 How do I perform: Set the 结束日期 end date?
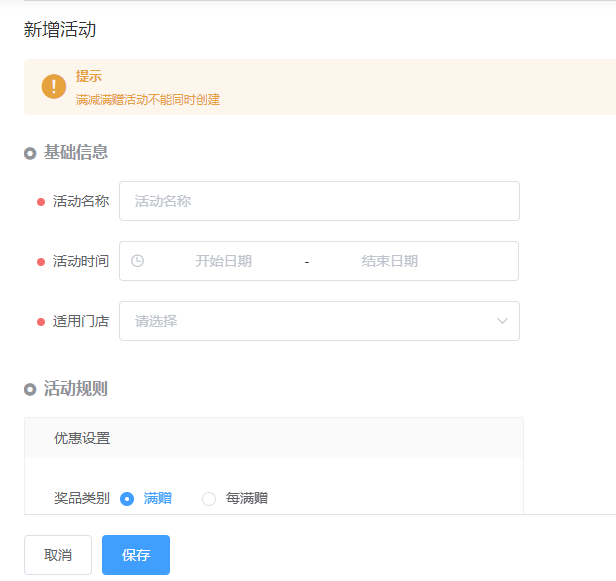click(389, 261)
